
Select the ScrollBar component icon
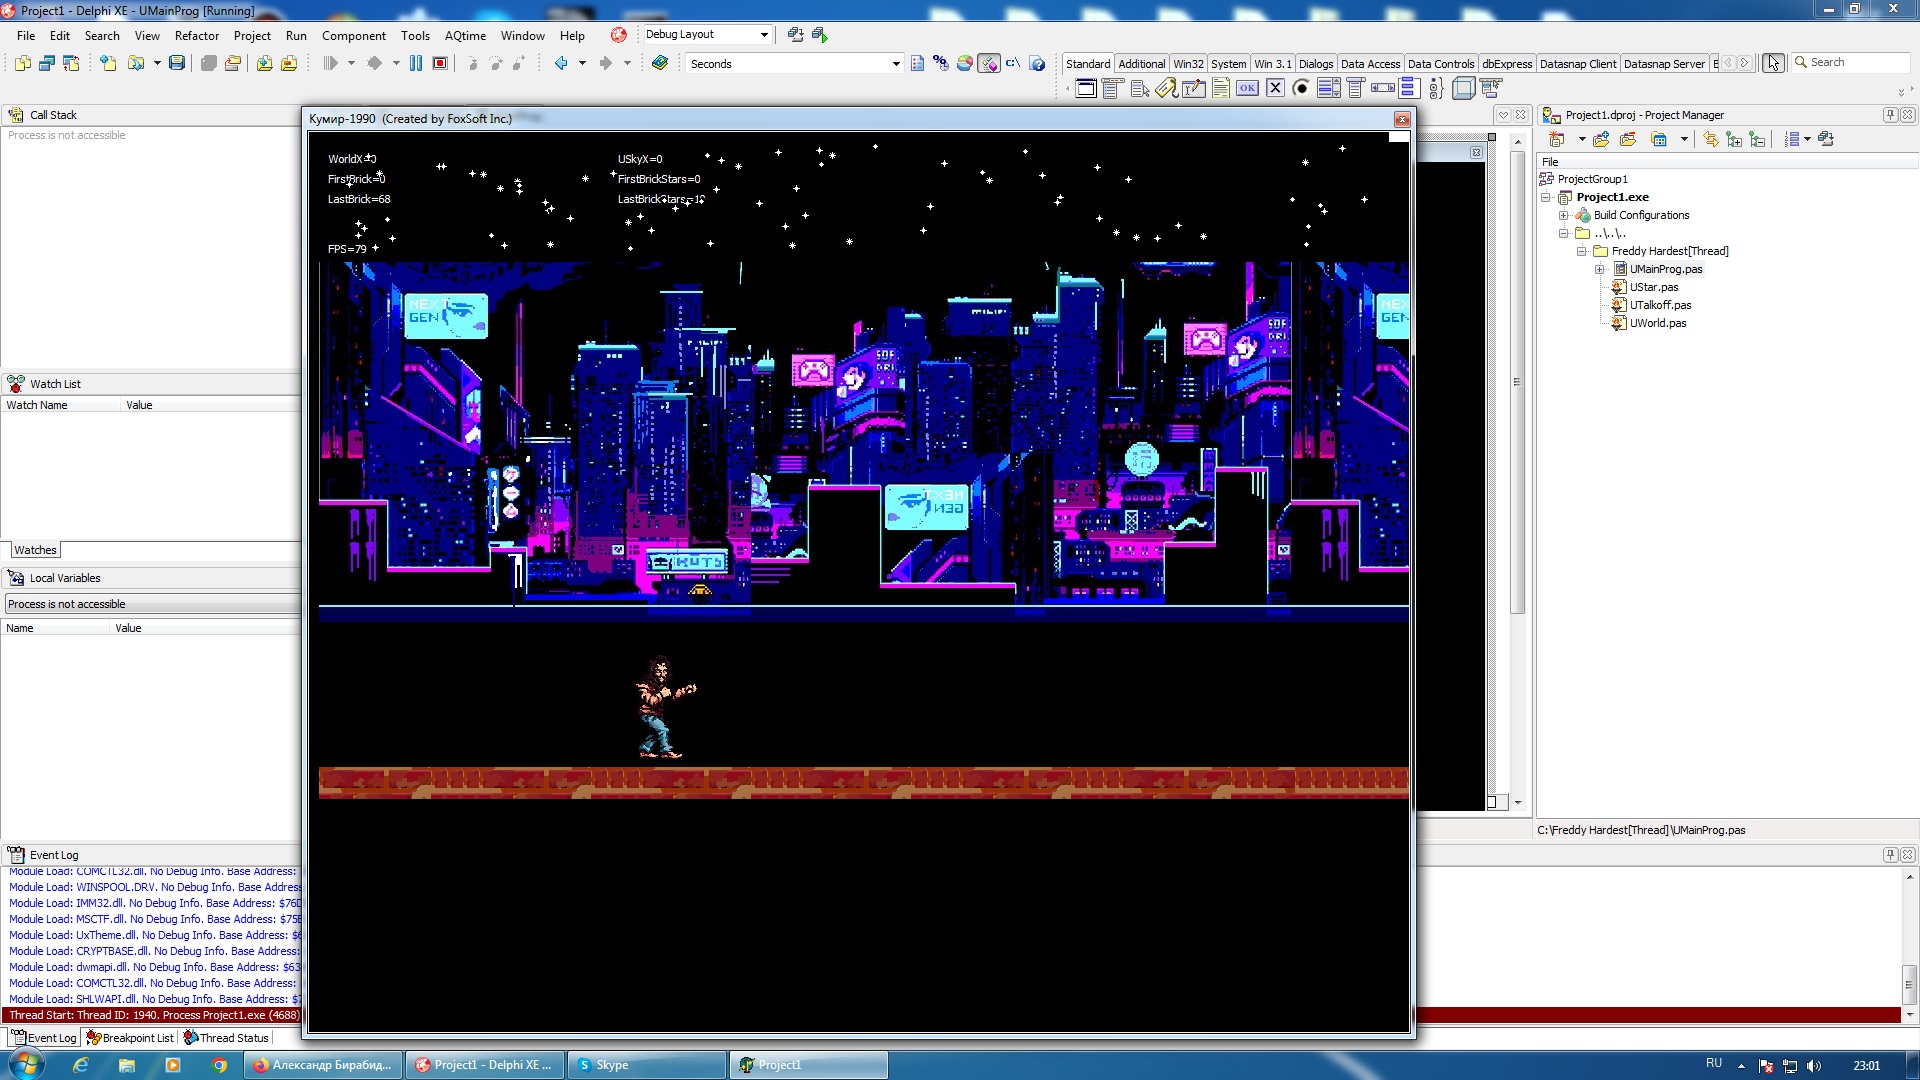pyautogui.click(x=1383, y=89)
